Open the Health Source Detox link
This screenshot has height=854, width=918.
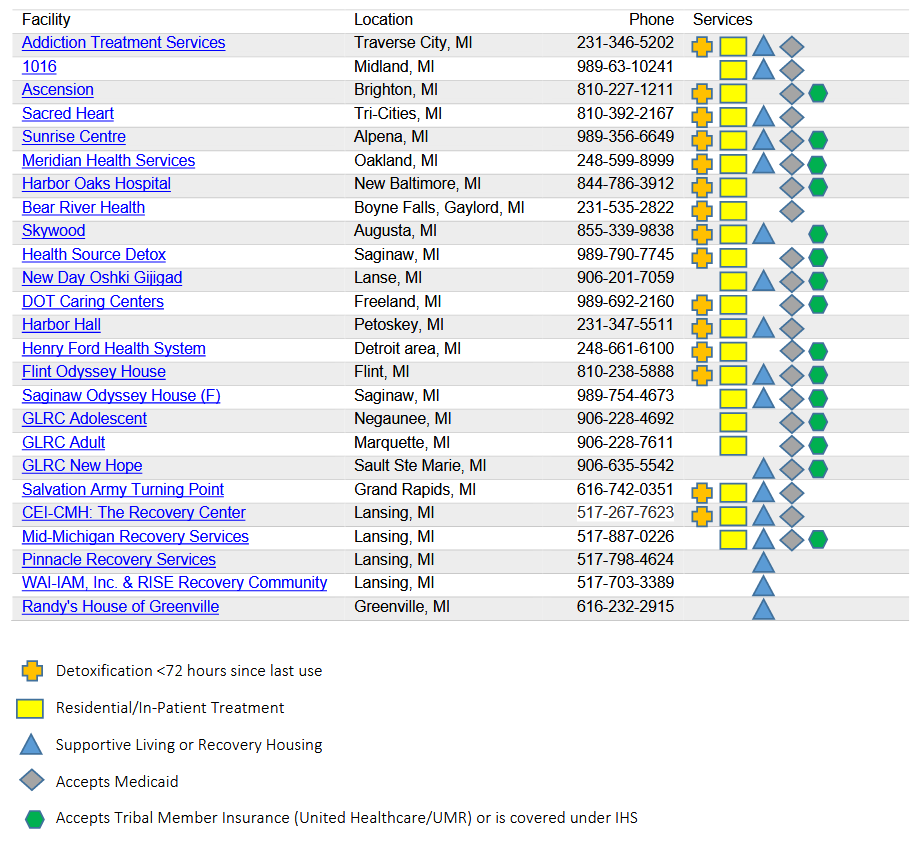pyautogui.click(x=94, y=254)
